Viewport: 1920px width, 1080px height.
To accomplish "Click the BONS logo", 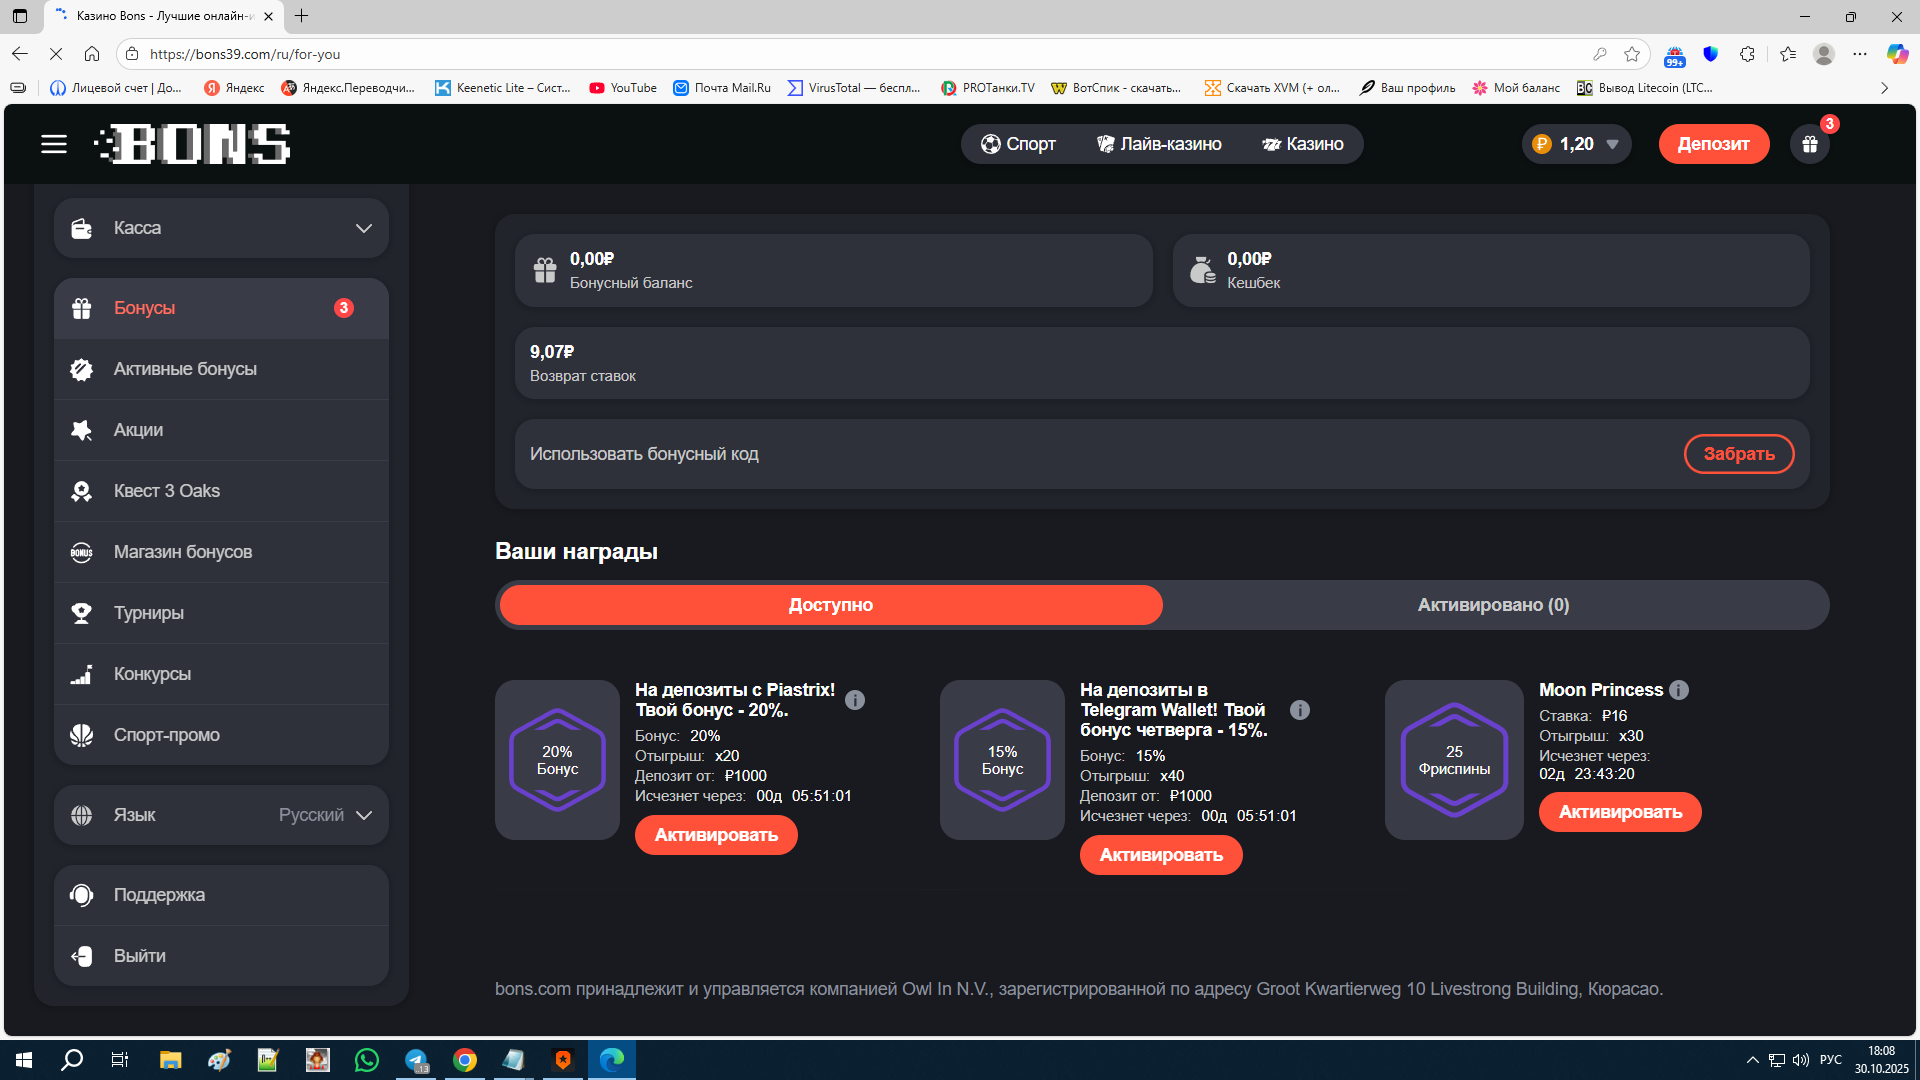I will [x=193, y=144].
